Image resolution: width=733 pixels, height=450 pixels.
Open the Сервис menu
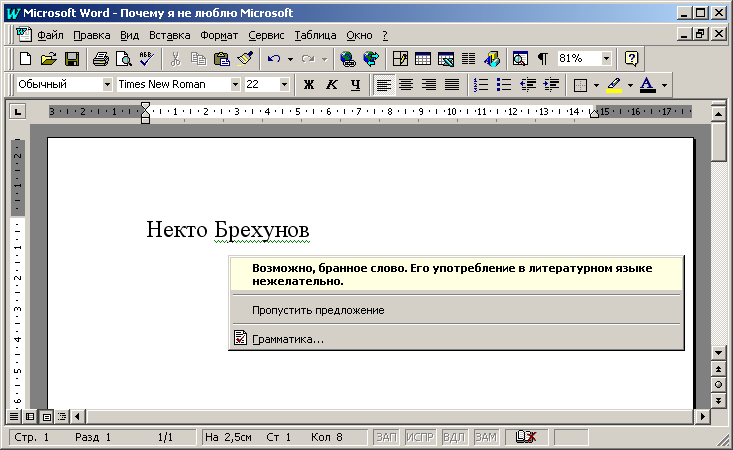264,35
